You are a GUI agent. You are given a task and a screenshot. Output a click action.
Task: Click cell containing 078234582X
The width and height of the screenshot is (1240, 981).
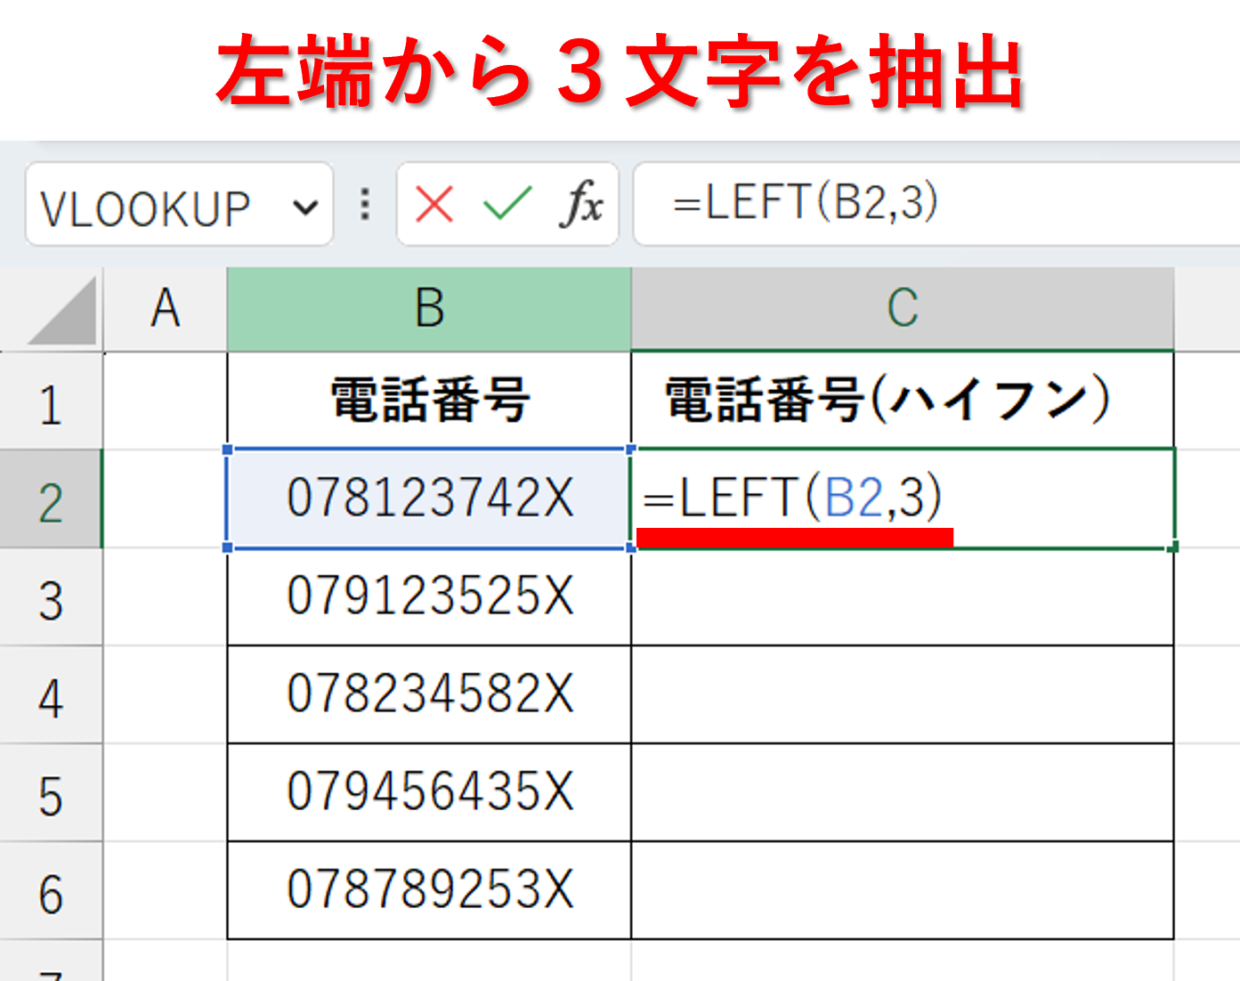click(429, 694)
